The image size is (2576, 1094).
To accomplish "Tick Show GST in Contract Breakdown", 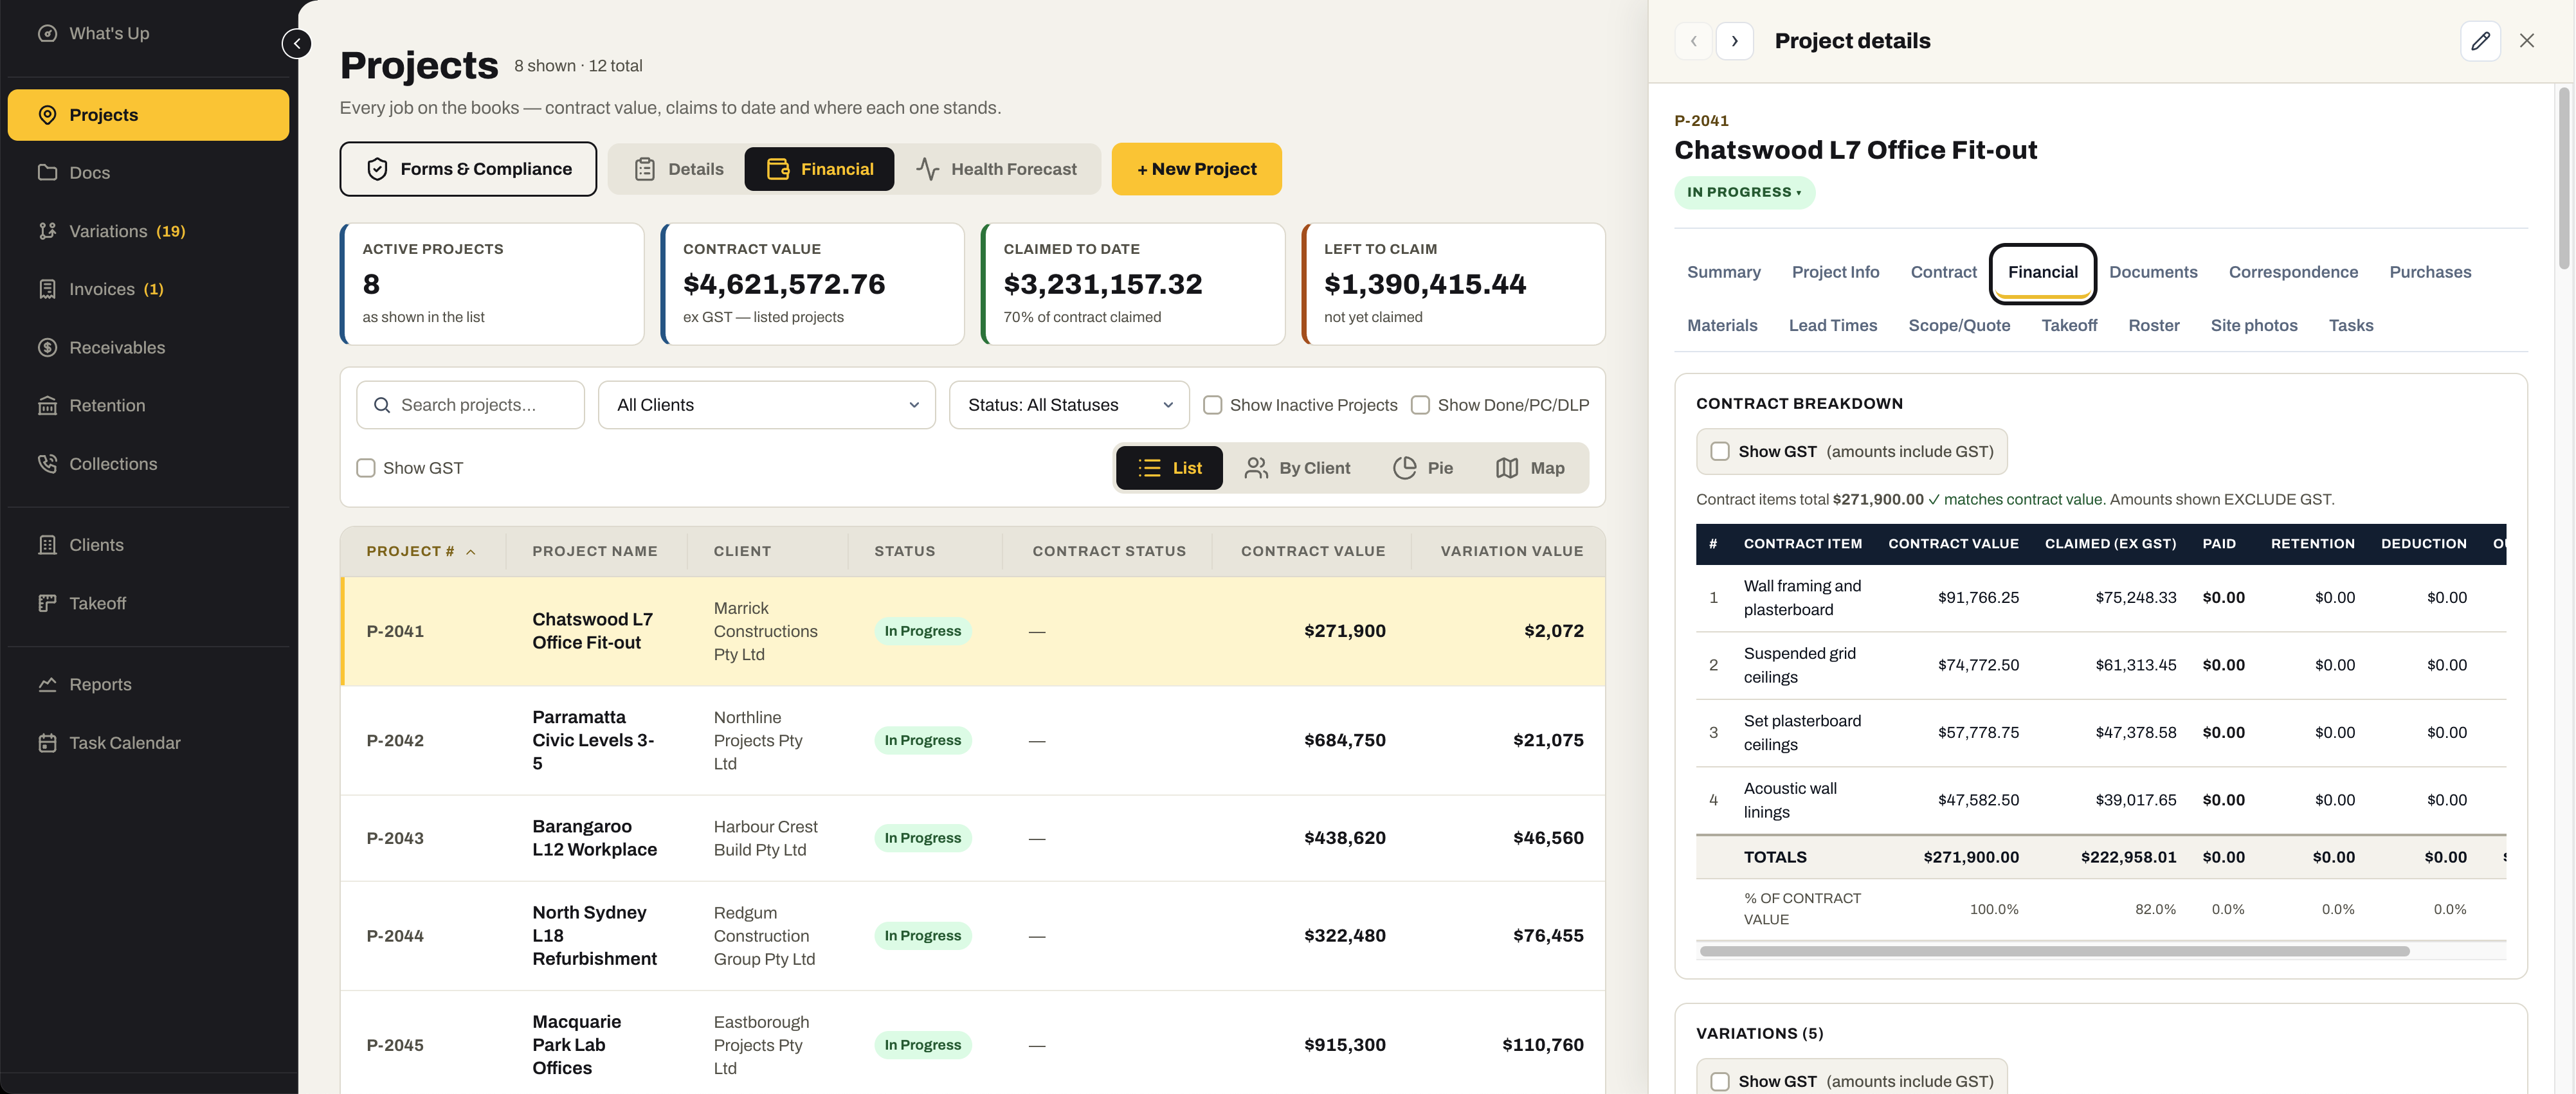I will pos(1720,451).
